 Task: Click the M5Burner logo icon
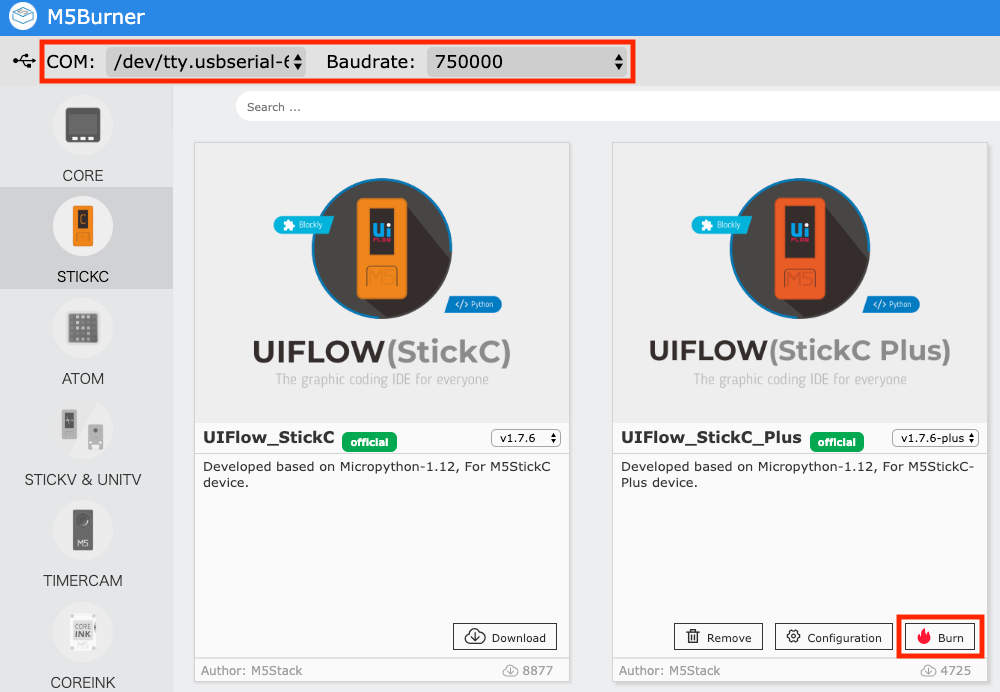(x=23, y=16)
